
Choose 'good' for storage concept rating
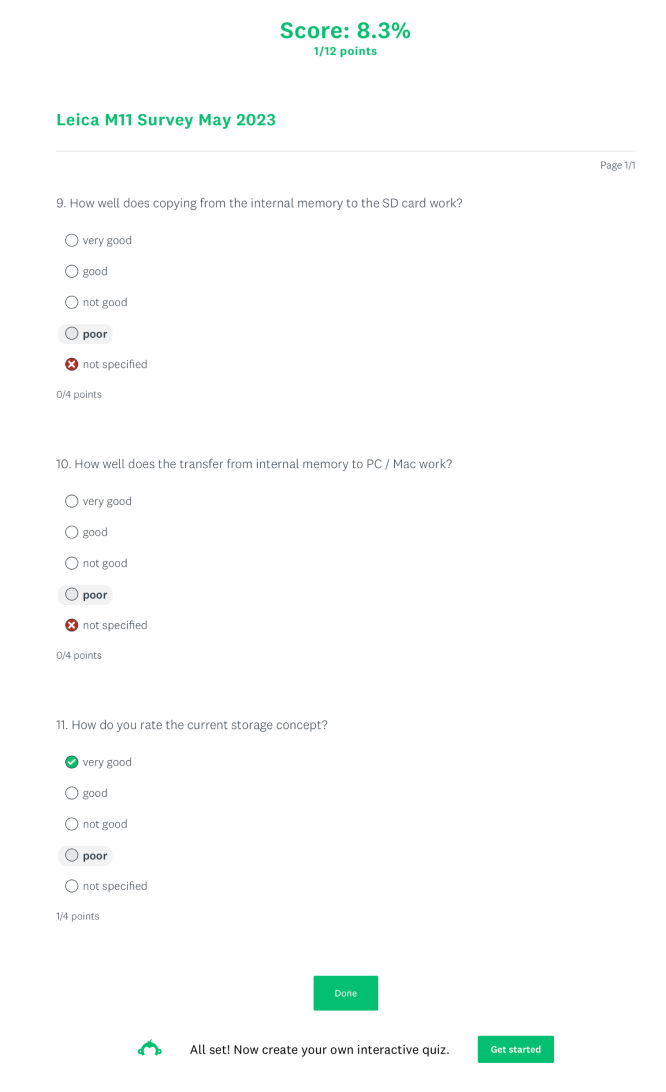click(71, 793)
